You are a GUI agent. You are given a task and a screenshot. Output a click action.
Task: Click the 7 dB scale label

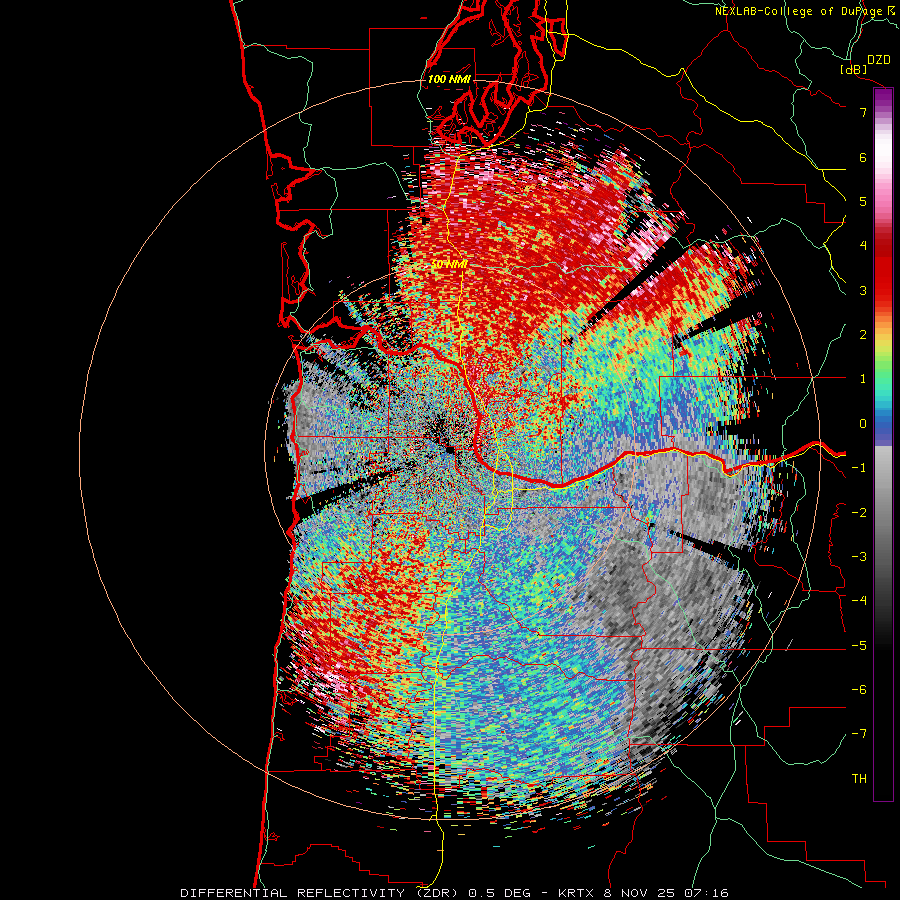863,112
